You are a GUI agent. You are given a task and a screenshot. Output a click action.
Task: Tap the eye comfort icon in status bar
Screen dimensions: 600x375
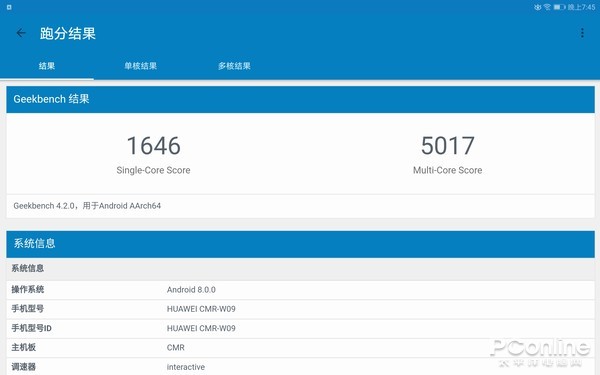pos(538,7)
